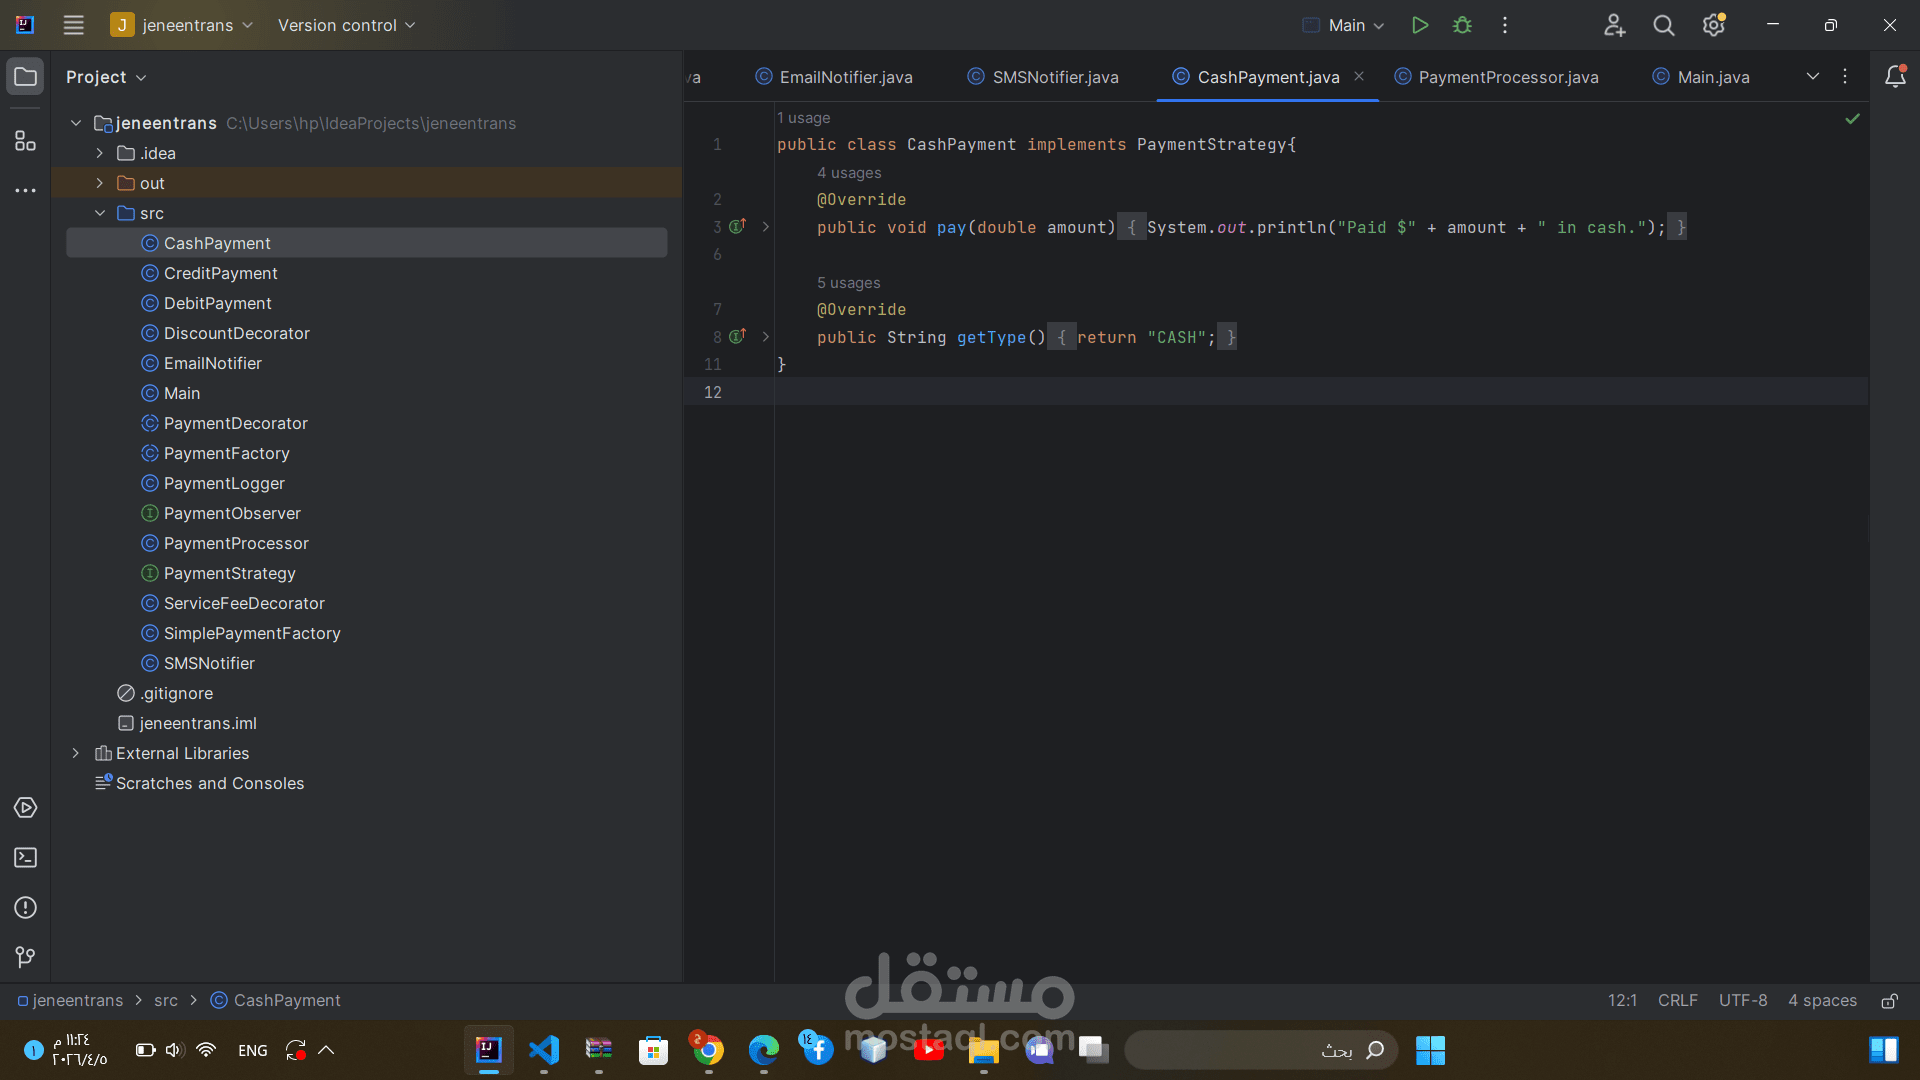Open the Git tool window
Viewport: 1920px width, 1080px height.
point(25,957)
